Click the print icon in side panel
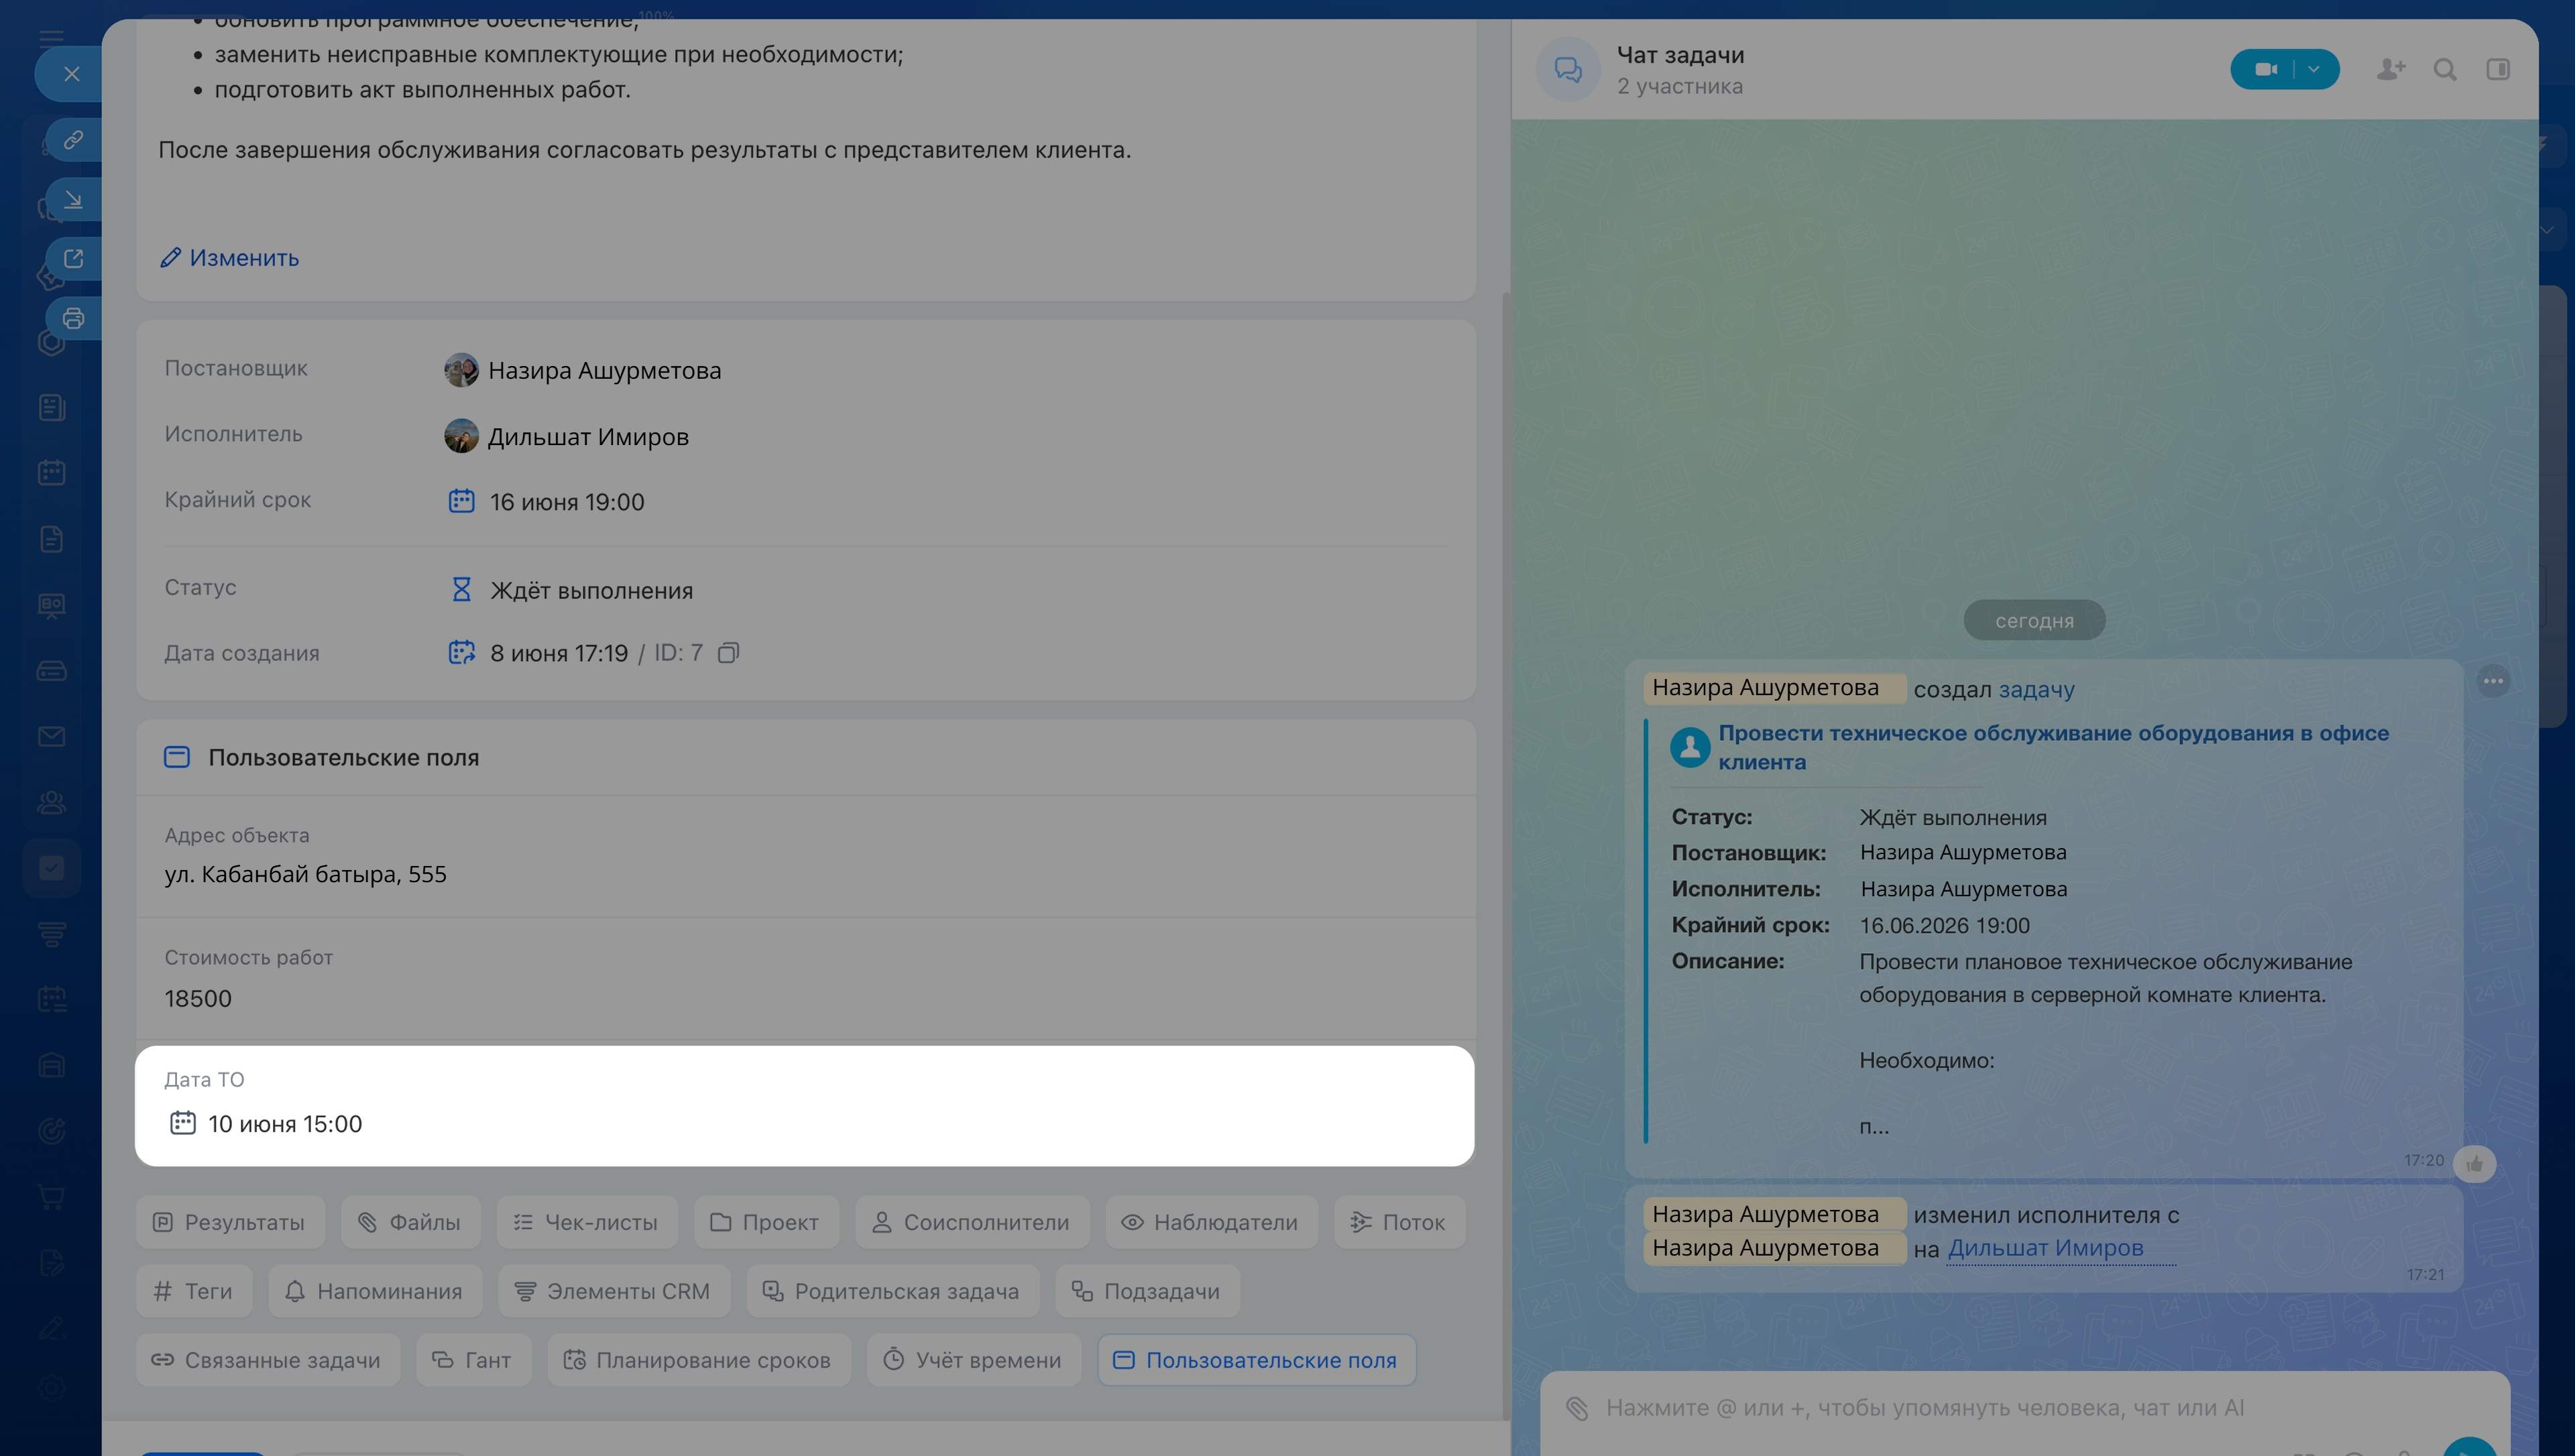Viewport: 2575px width, 1456px height. point(73,319)
